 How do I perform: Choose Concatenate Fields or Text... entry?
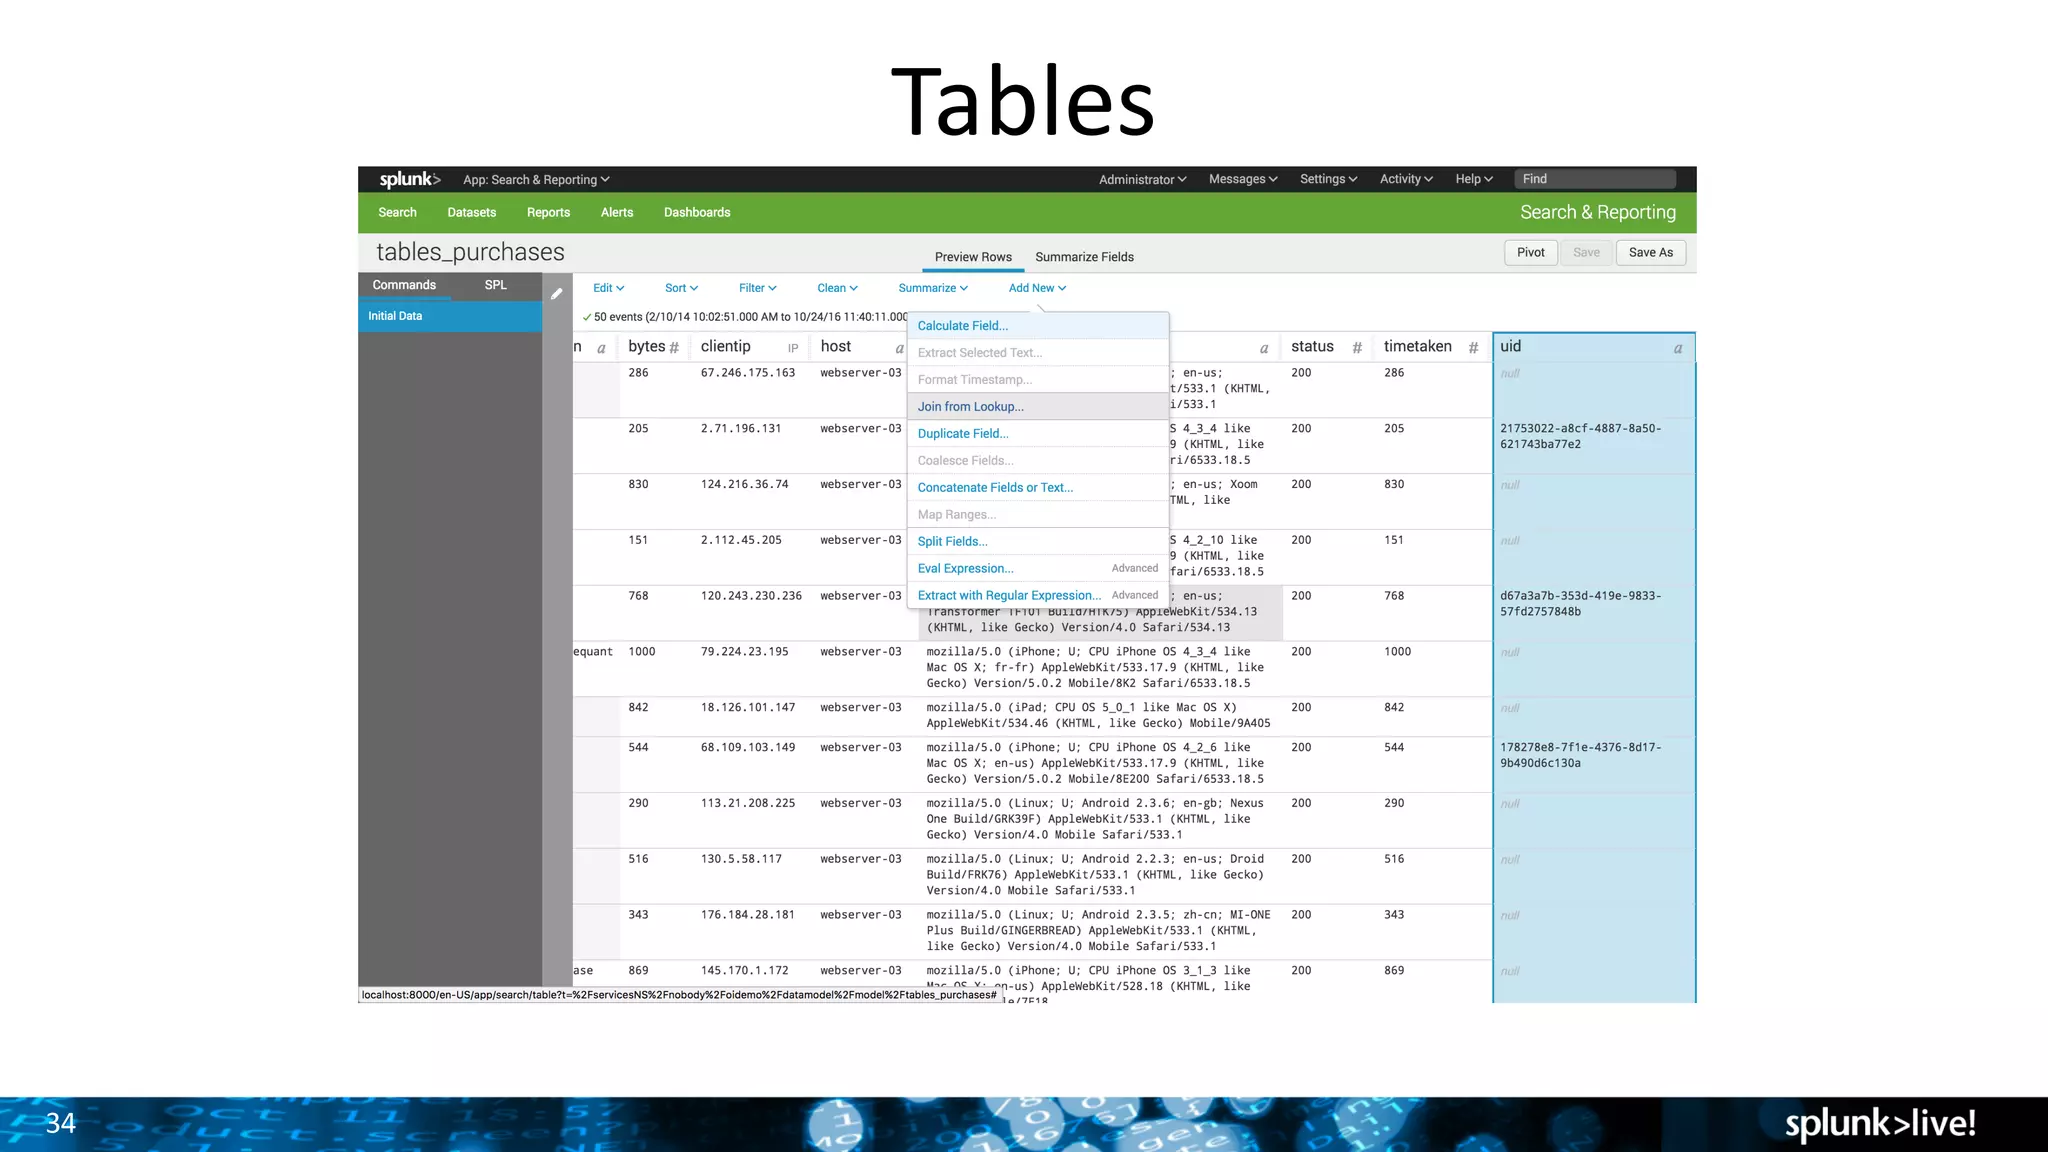click(x=1038, y=488)
